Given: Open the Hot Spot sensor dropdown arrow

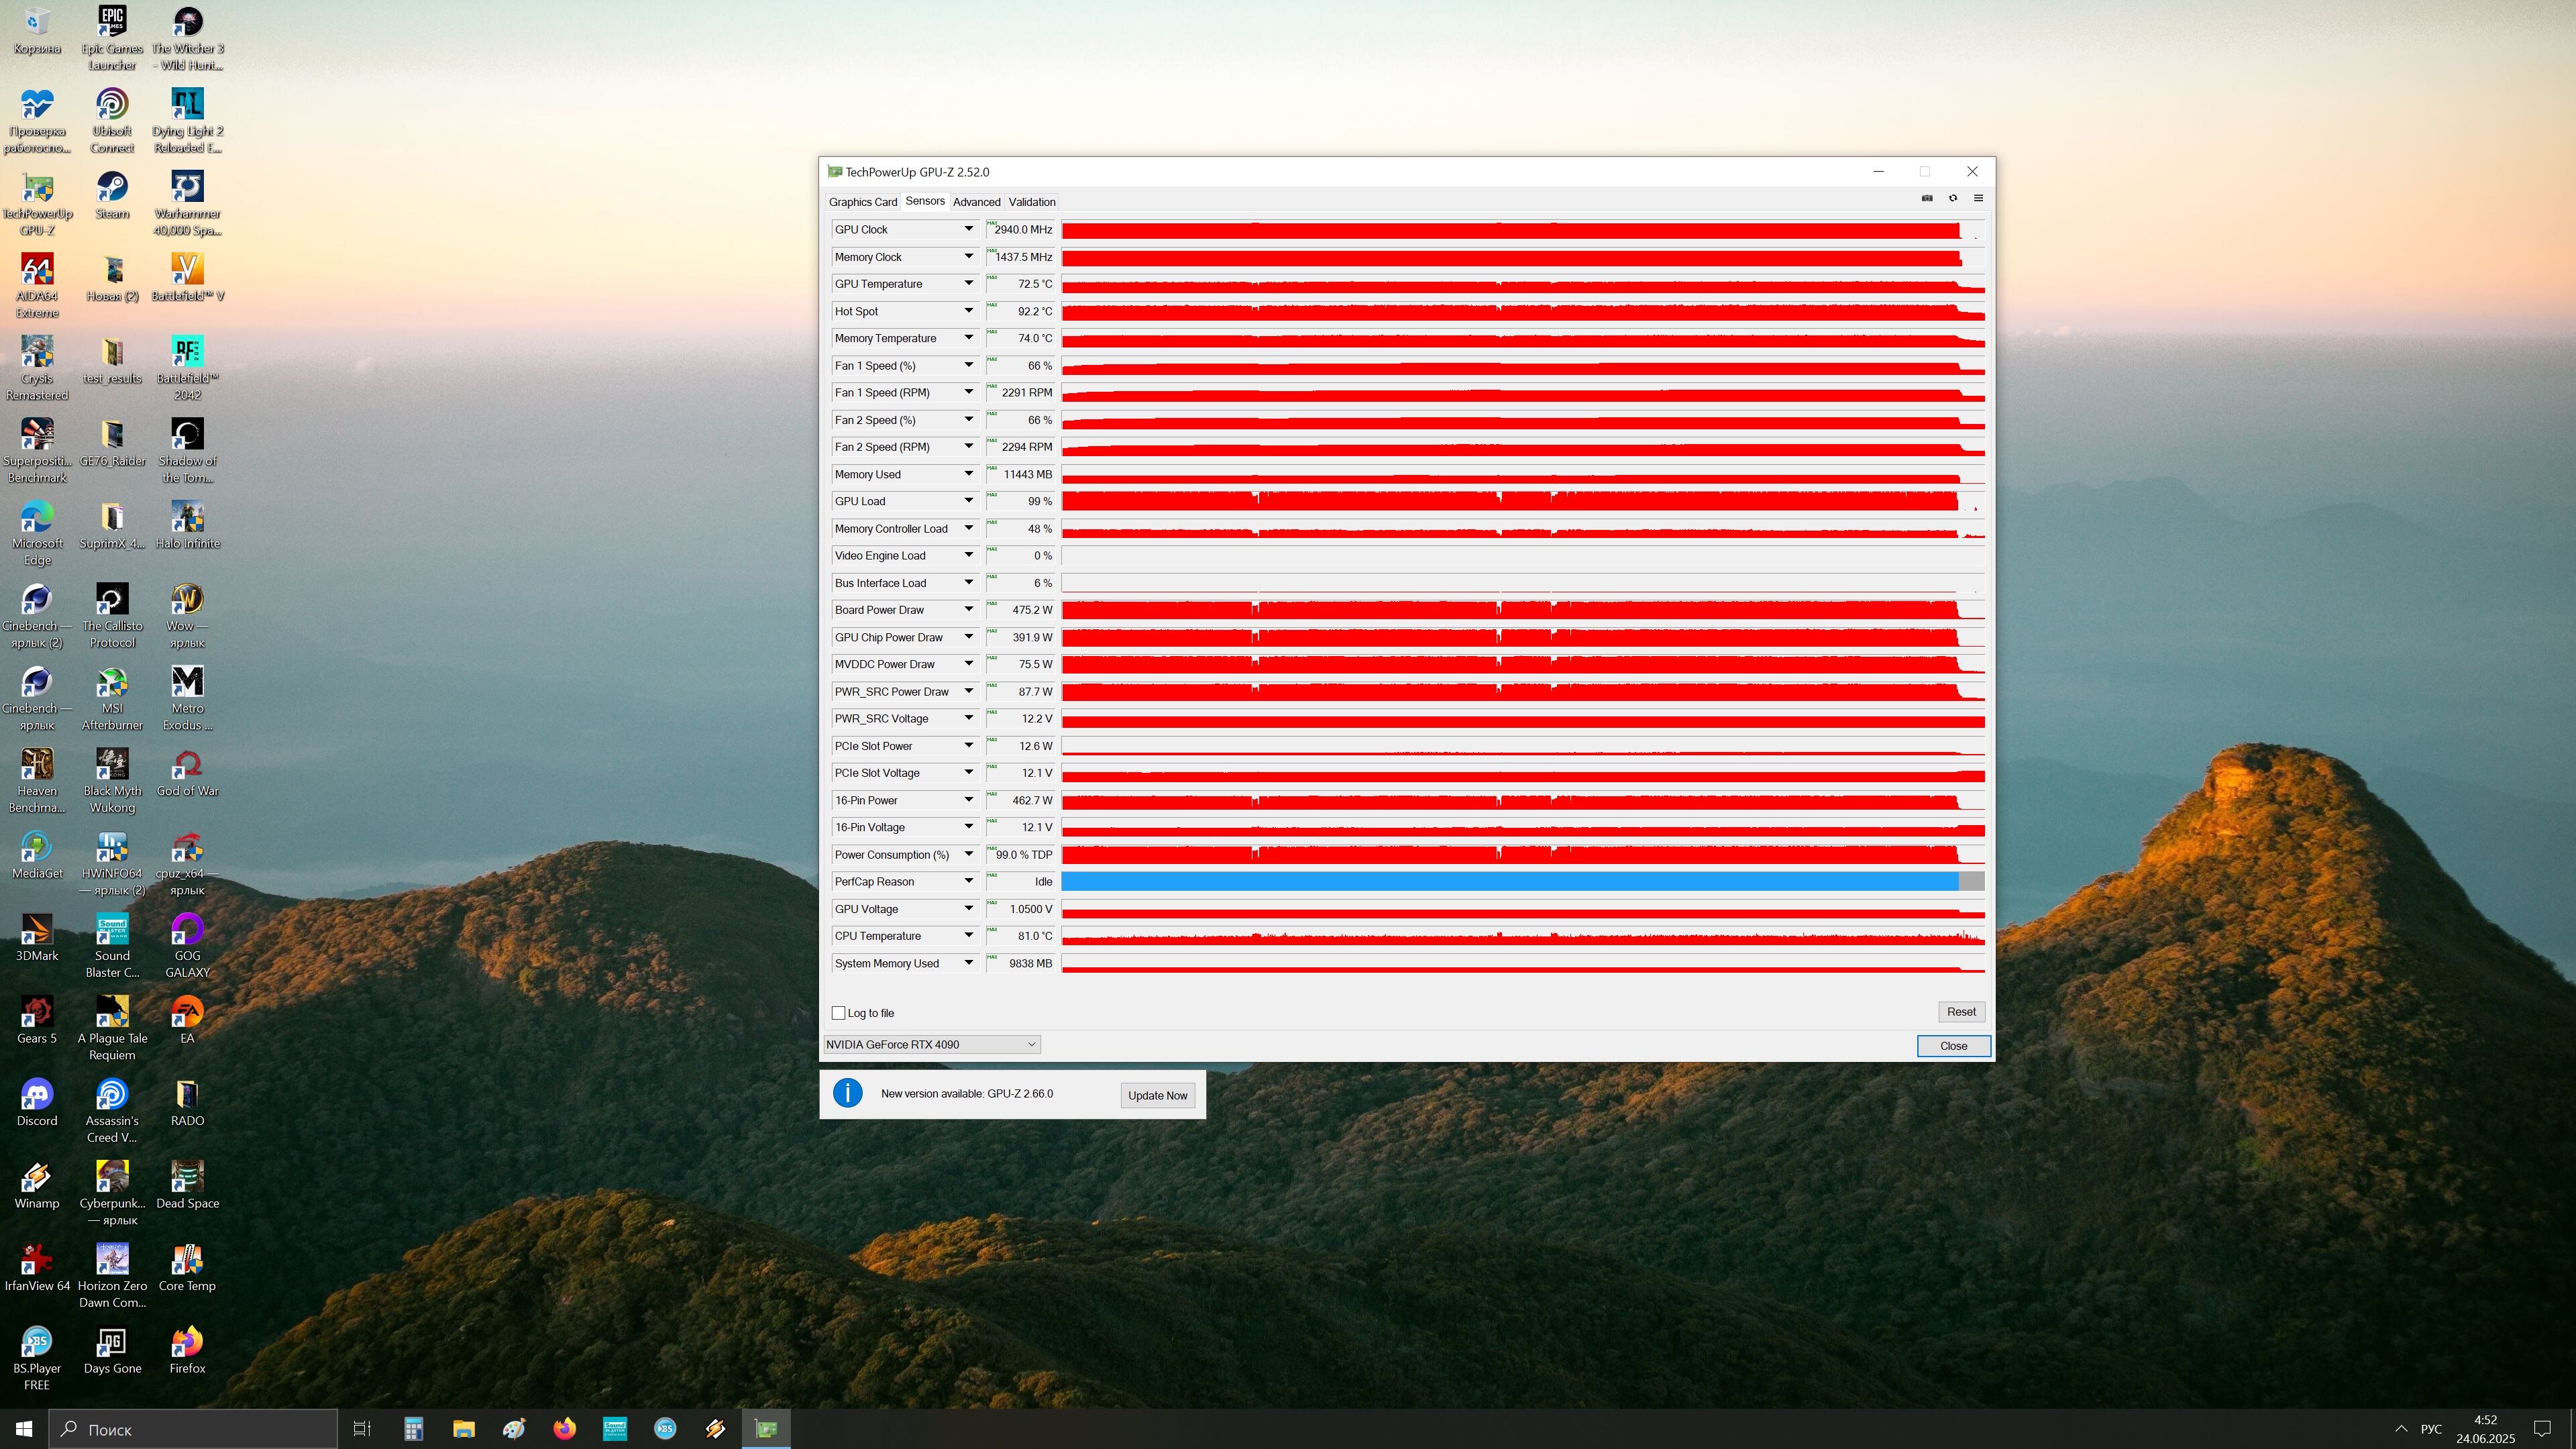Looking at the screenshot, I should pyautogui.click(x=968, y=311).
